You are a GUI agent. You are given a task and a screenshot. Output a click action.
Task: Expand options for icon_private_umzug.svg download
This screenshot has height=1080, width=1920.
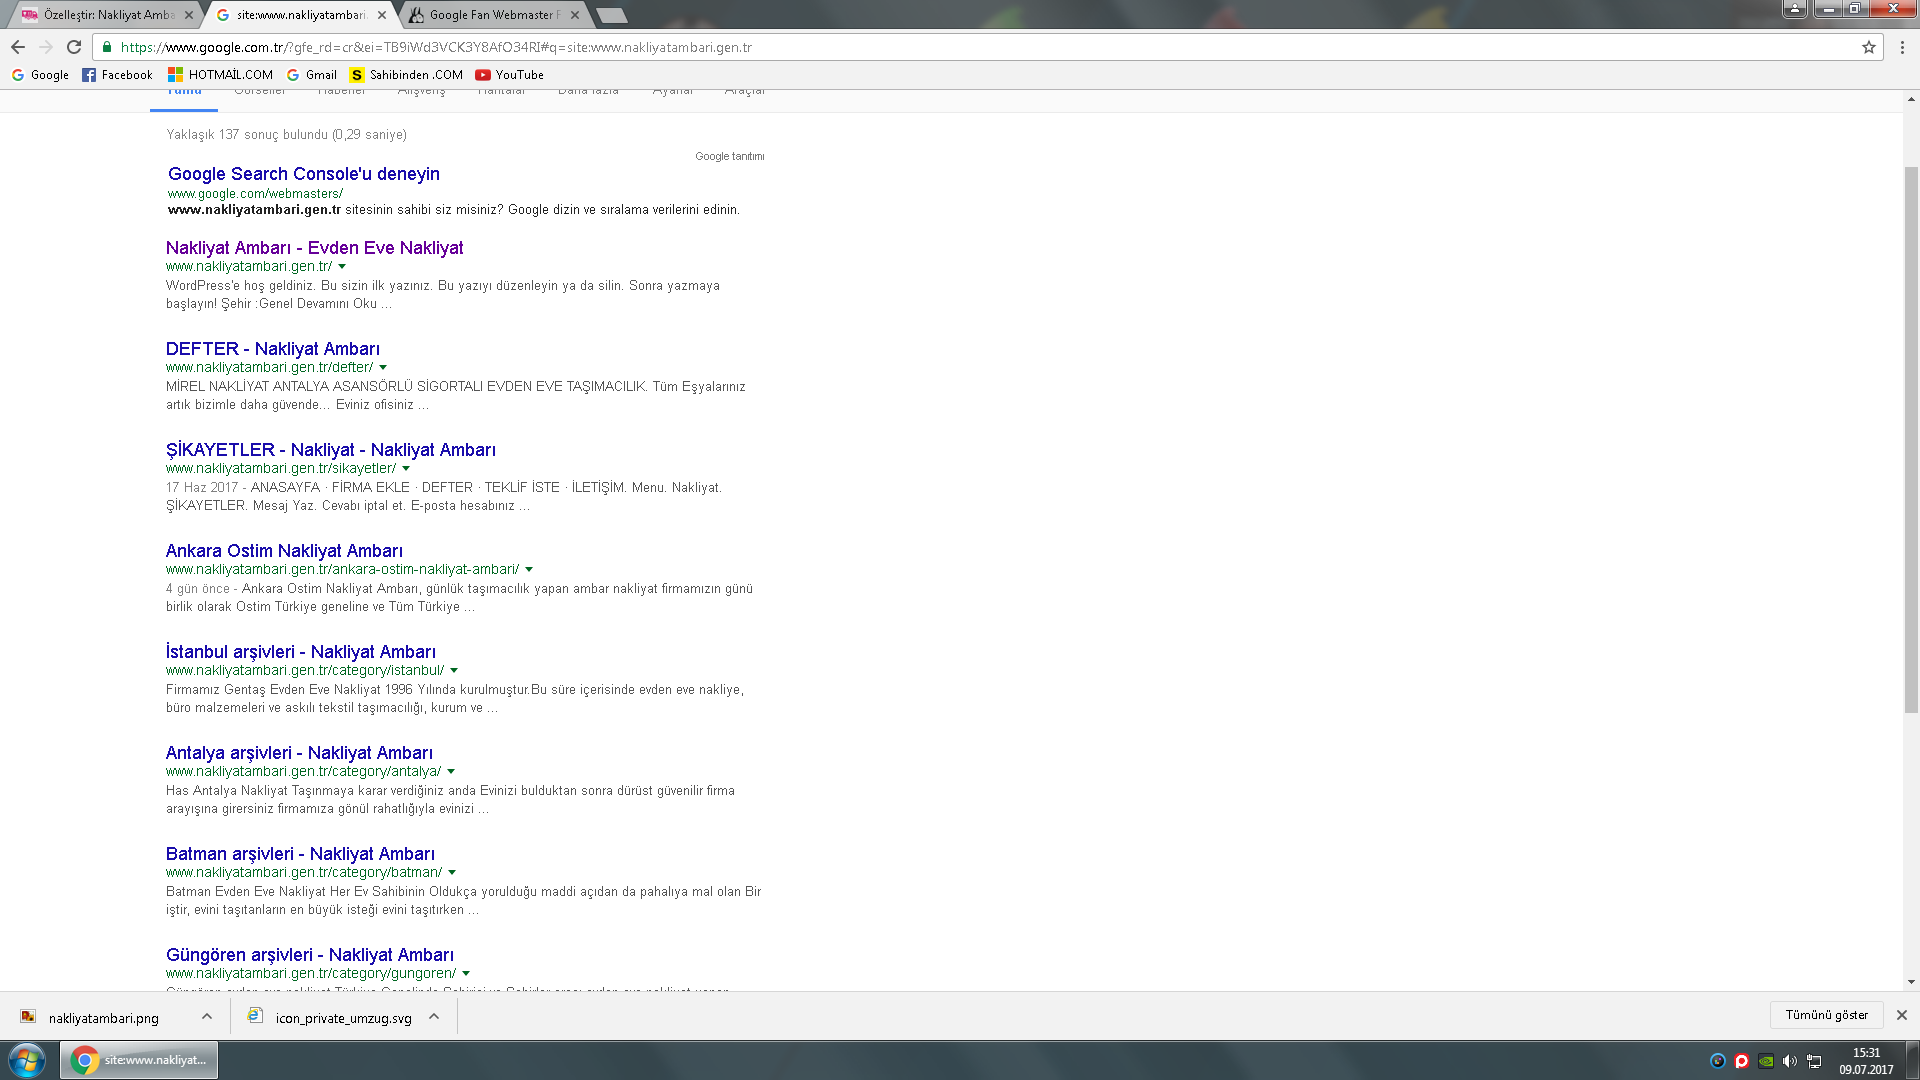pyautogui.click(x=434, y=1016)
